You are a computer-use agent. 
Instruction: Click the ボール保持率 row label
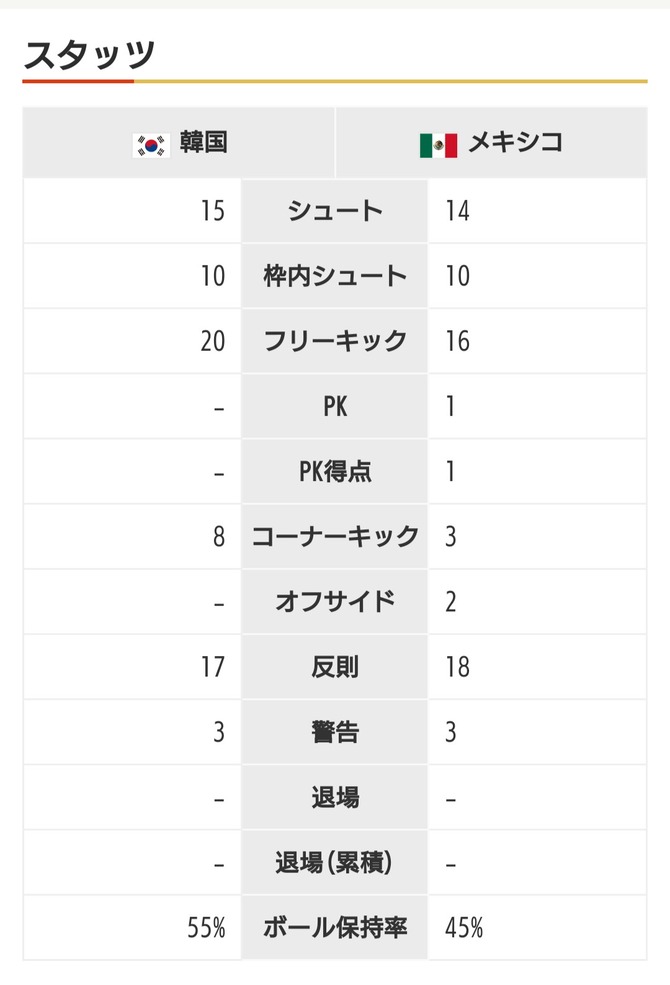(x=335, y=927)
